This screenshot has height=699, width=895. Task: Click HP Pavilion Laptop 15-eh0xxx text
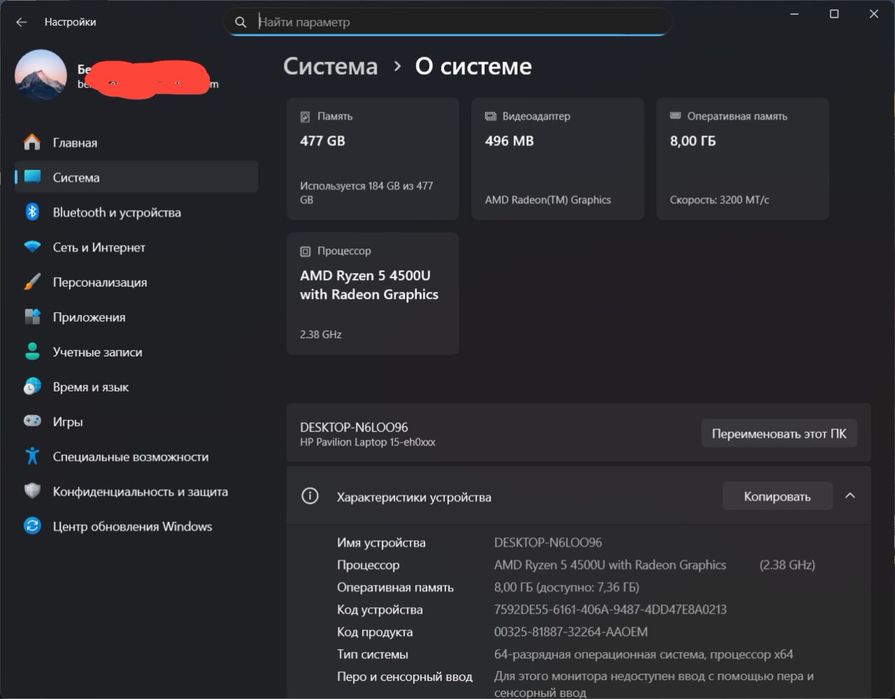coord(368,442)
